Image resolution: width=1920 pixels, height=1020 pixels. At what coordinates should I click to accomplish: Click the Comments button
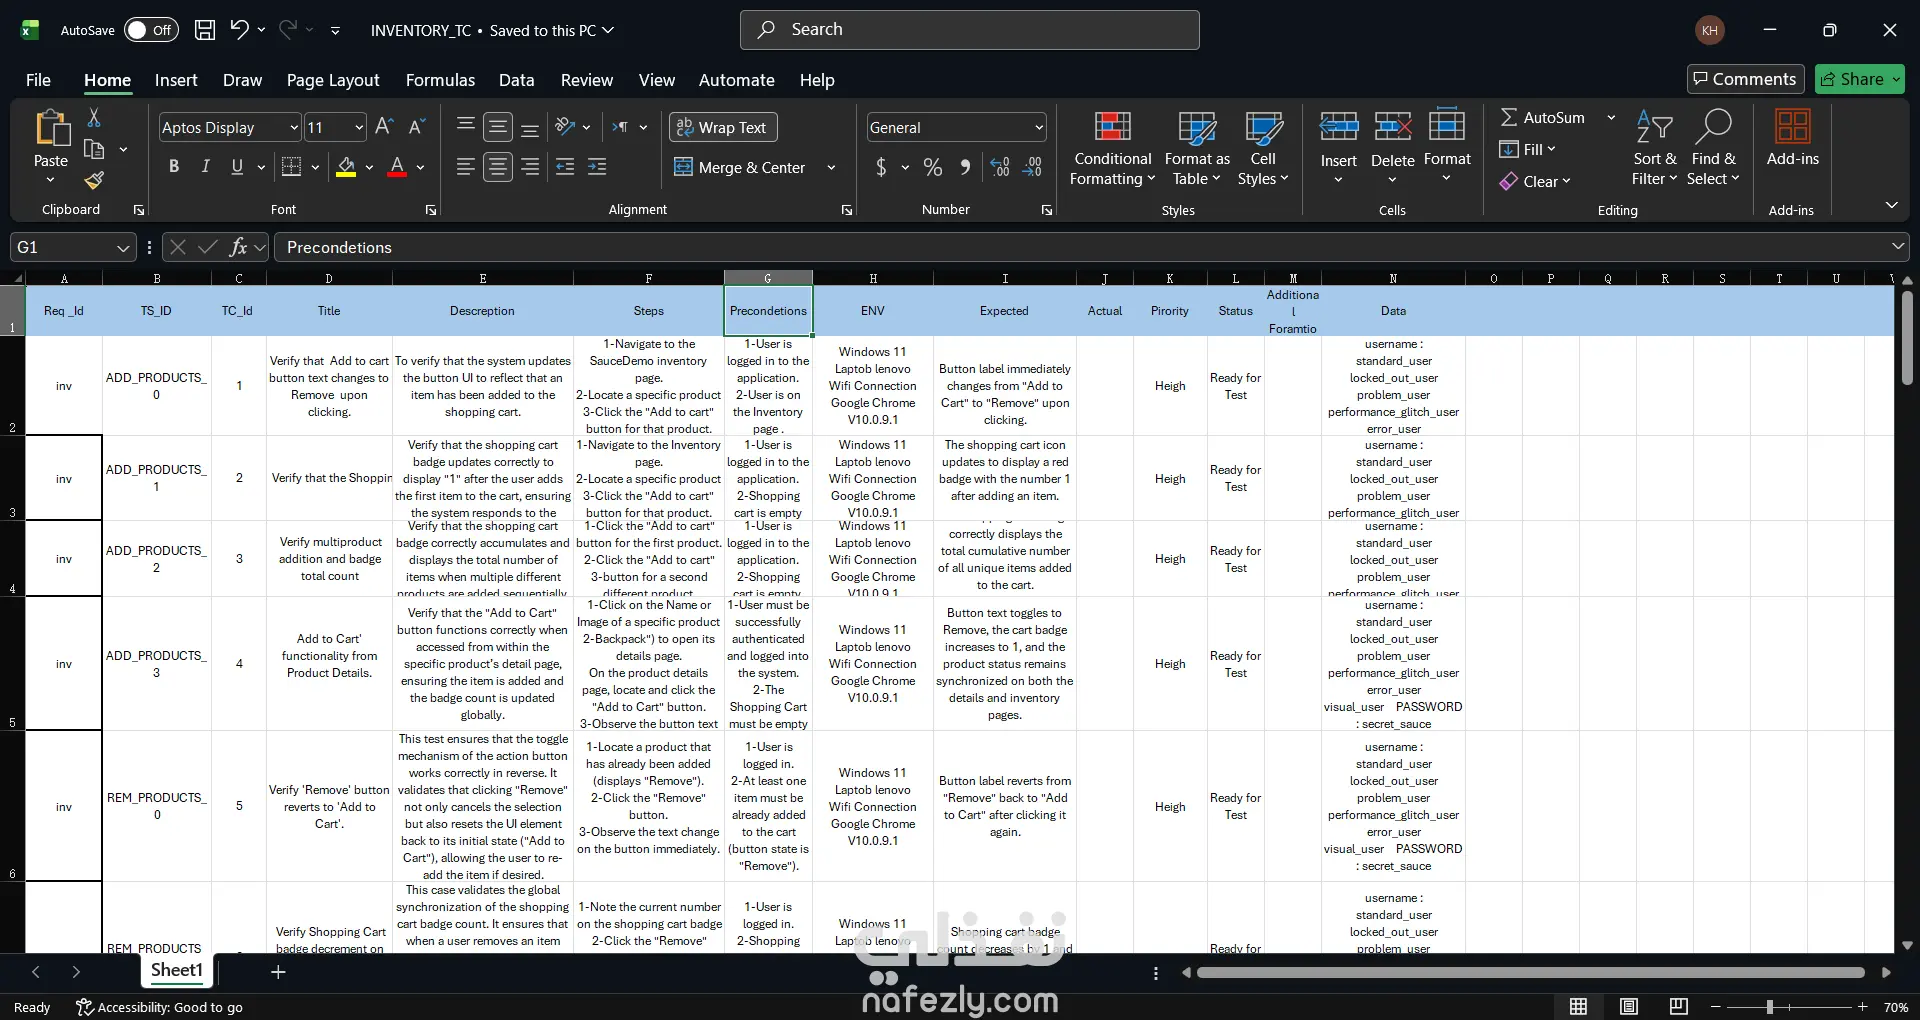[x=1745, y=79]
